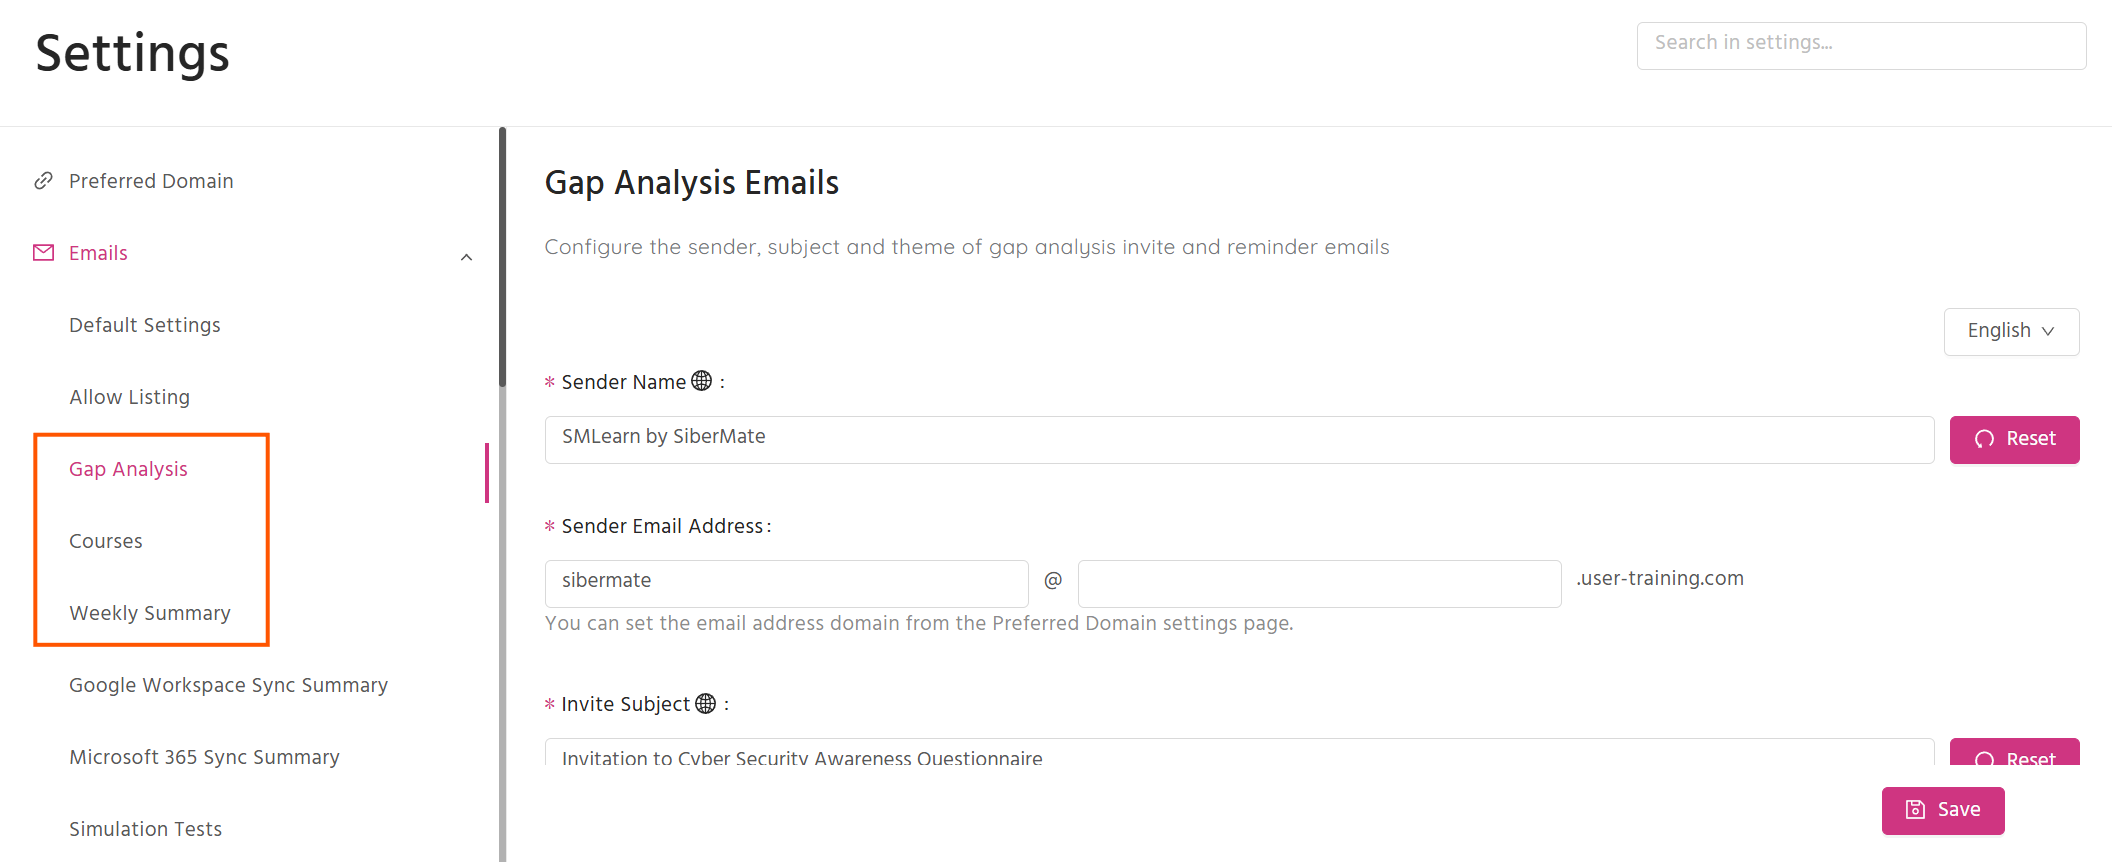Select Allow Listing menu item

129,397
